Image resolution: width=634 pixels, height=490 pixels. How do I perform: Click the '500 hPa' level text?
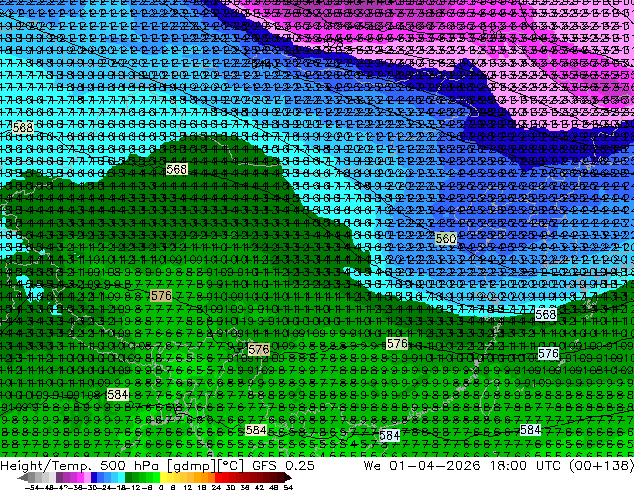coord(129,466)
